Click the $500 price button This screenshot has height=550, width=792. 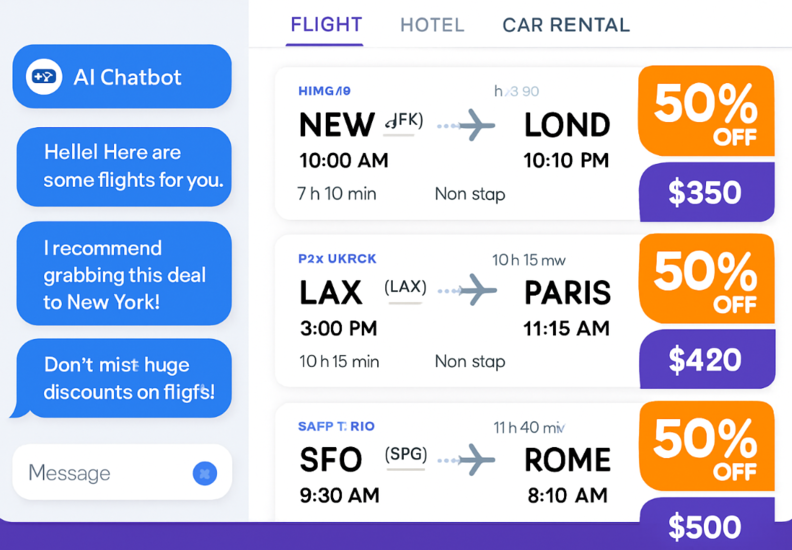point(707,524)
